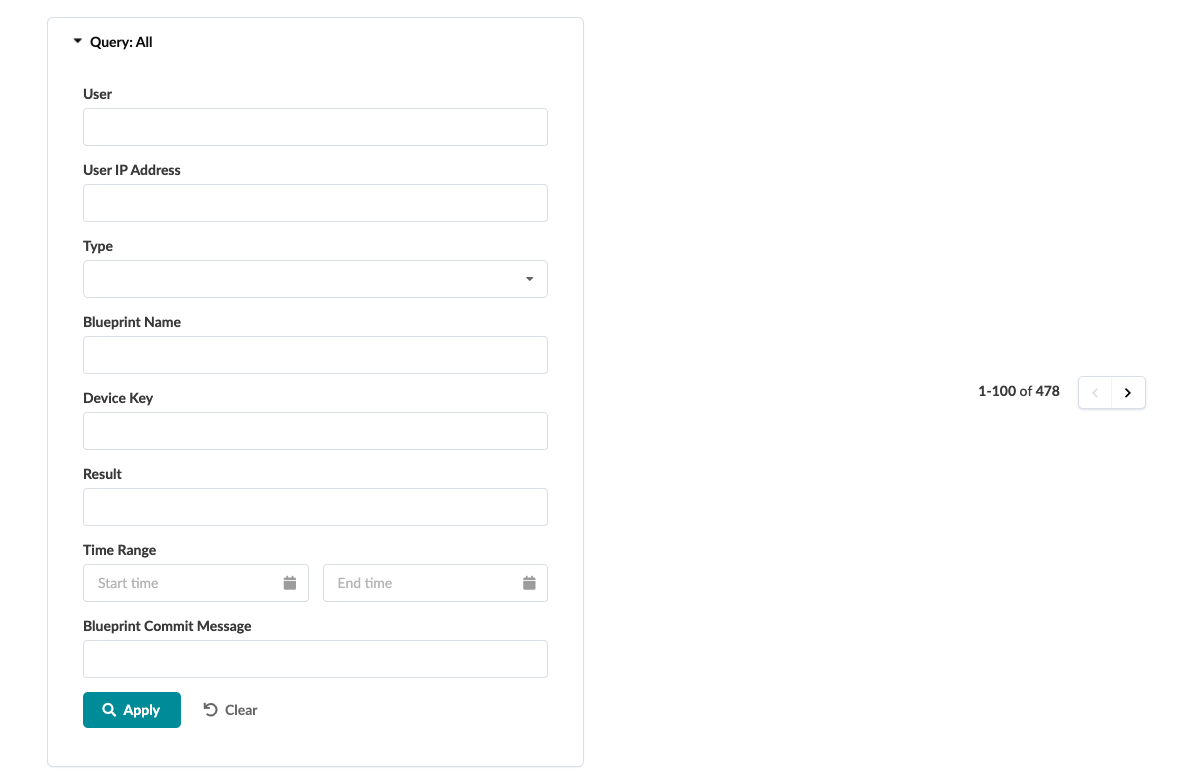Click the previous page arrow

(x=1095, y=393)
